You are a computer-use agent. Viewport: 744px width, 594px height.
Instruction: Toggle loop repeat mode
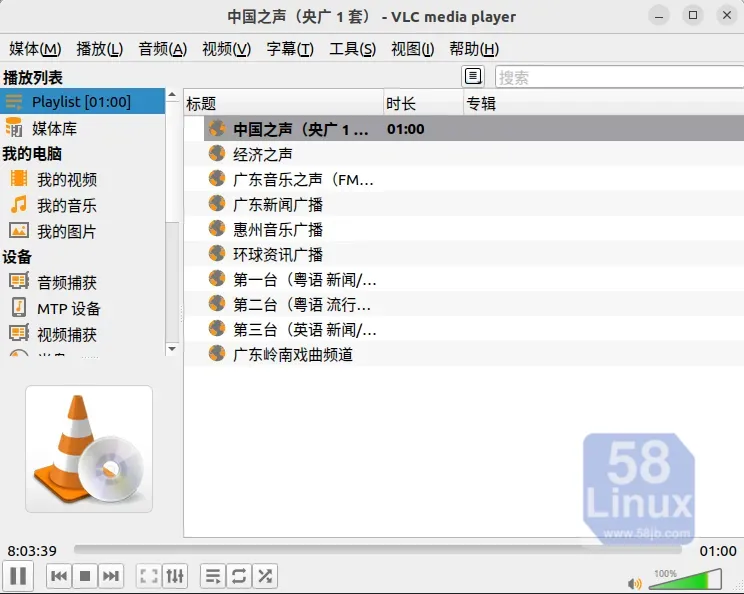pos(239,576)
